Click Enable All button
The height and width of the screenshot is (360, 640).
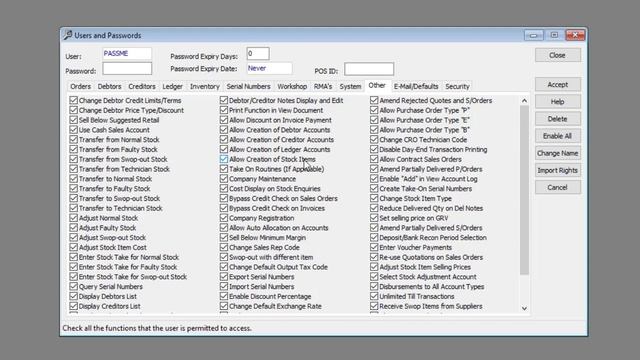558,136
